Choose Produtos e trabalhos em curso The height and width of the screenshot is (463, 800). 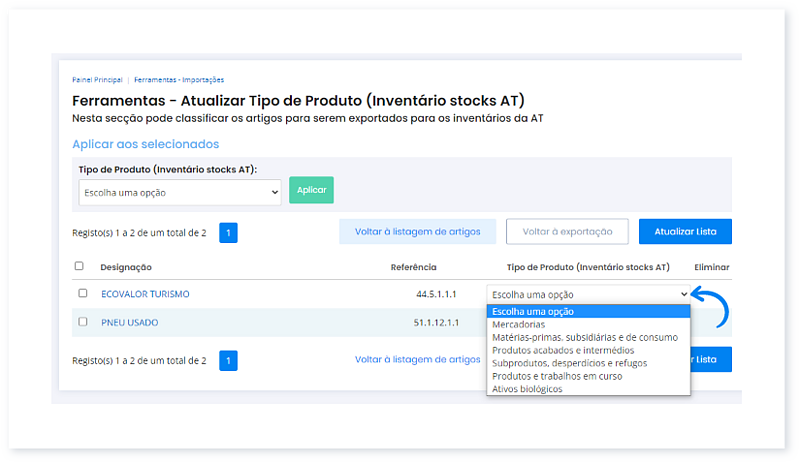pyautogui.click(x=557, y=376)
